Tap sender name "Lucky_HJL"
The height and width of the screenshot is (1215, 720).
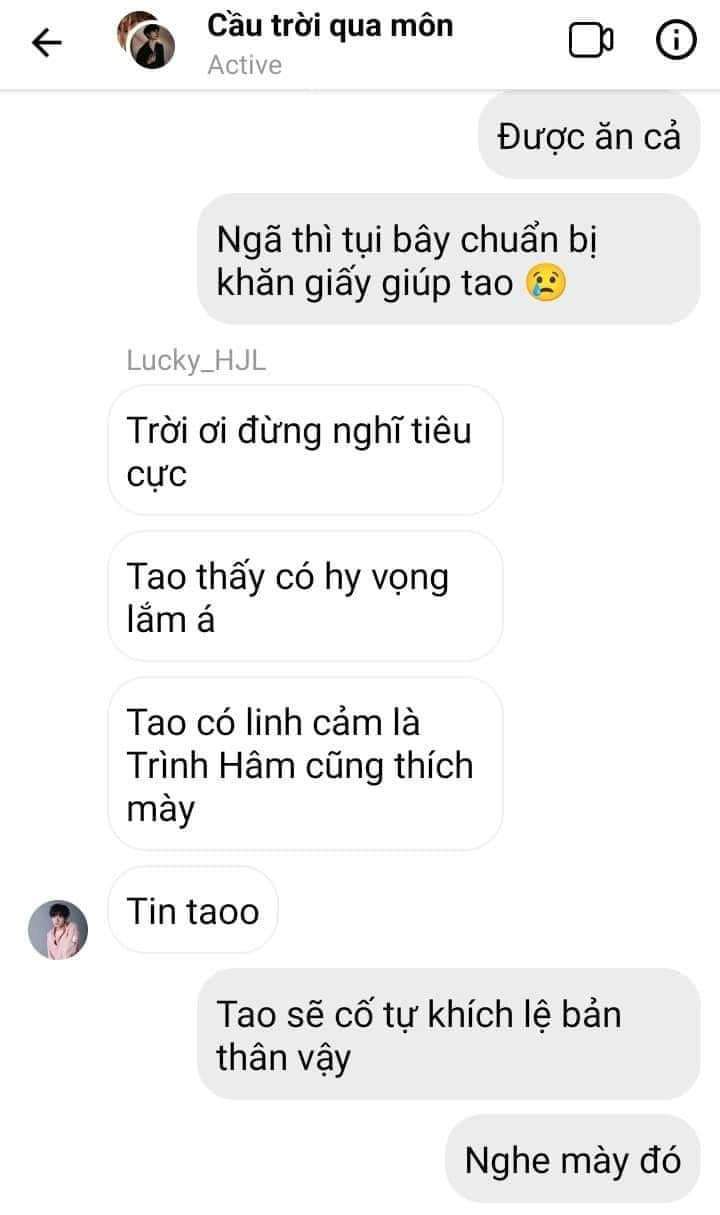[x=196, y=361]
